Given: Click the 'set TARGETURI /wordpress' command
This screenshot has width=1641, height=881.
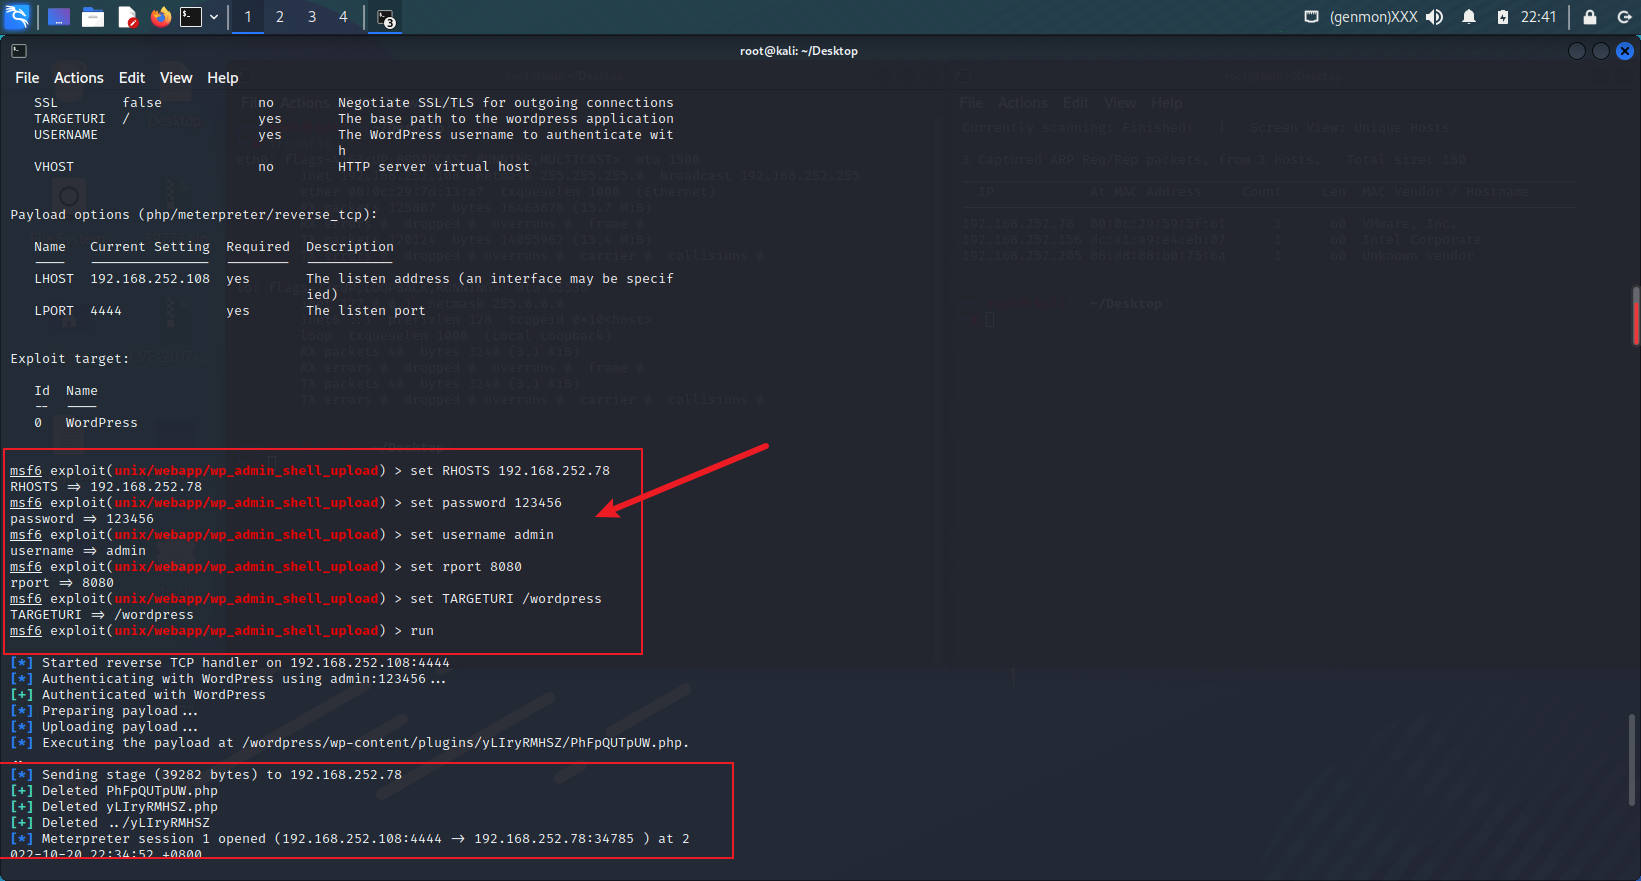Looking at the screenshot, I should click(506, 599).
